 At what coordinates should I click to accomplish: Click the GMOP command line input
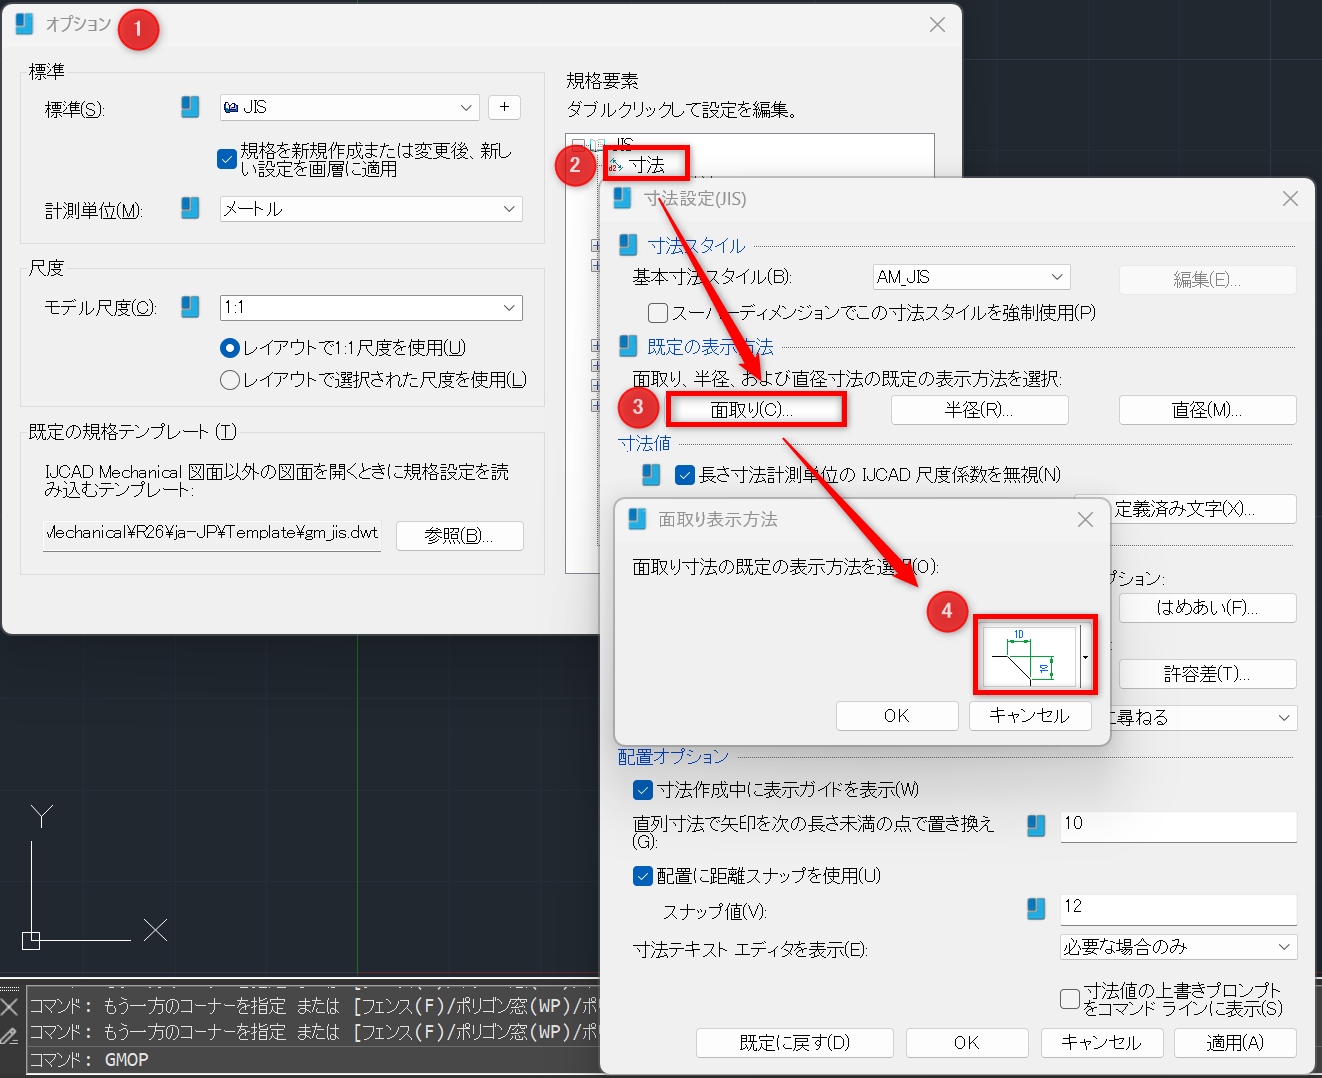[x=312, y=1060]
